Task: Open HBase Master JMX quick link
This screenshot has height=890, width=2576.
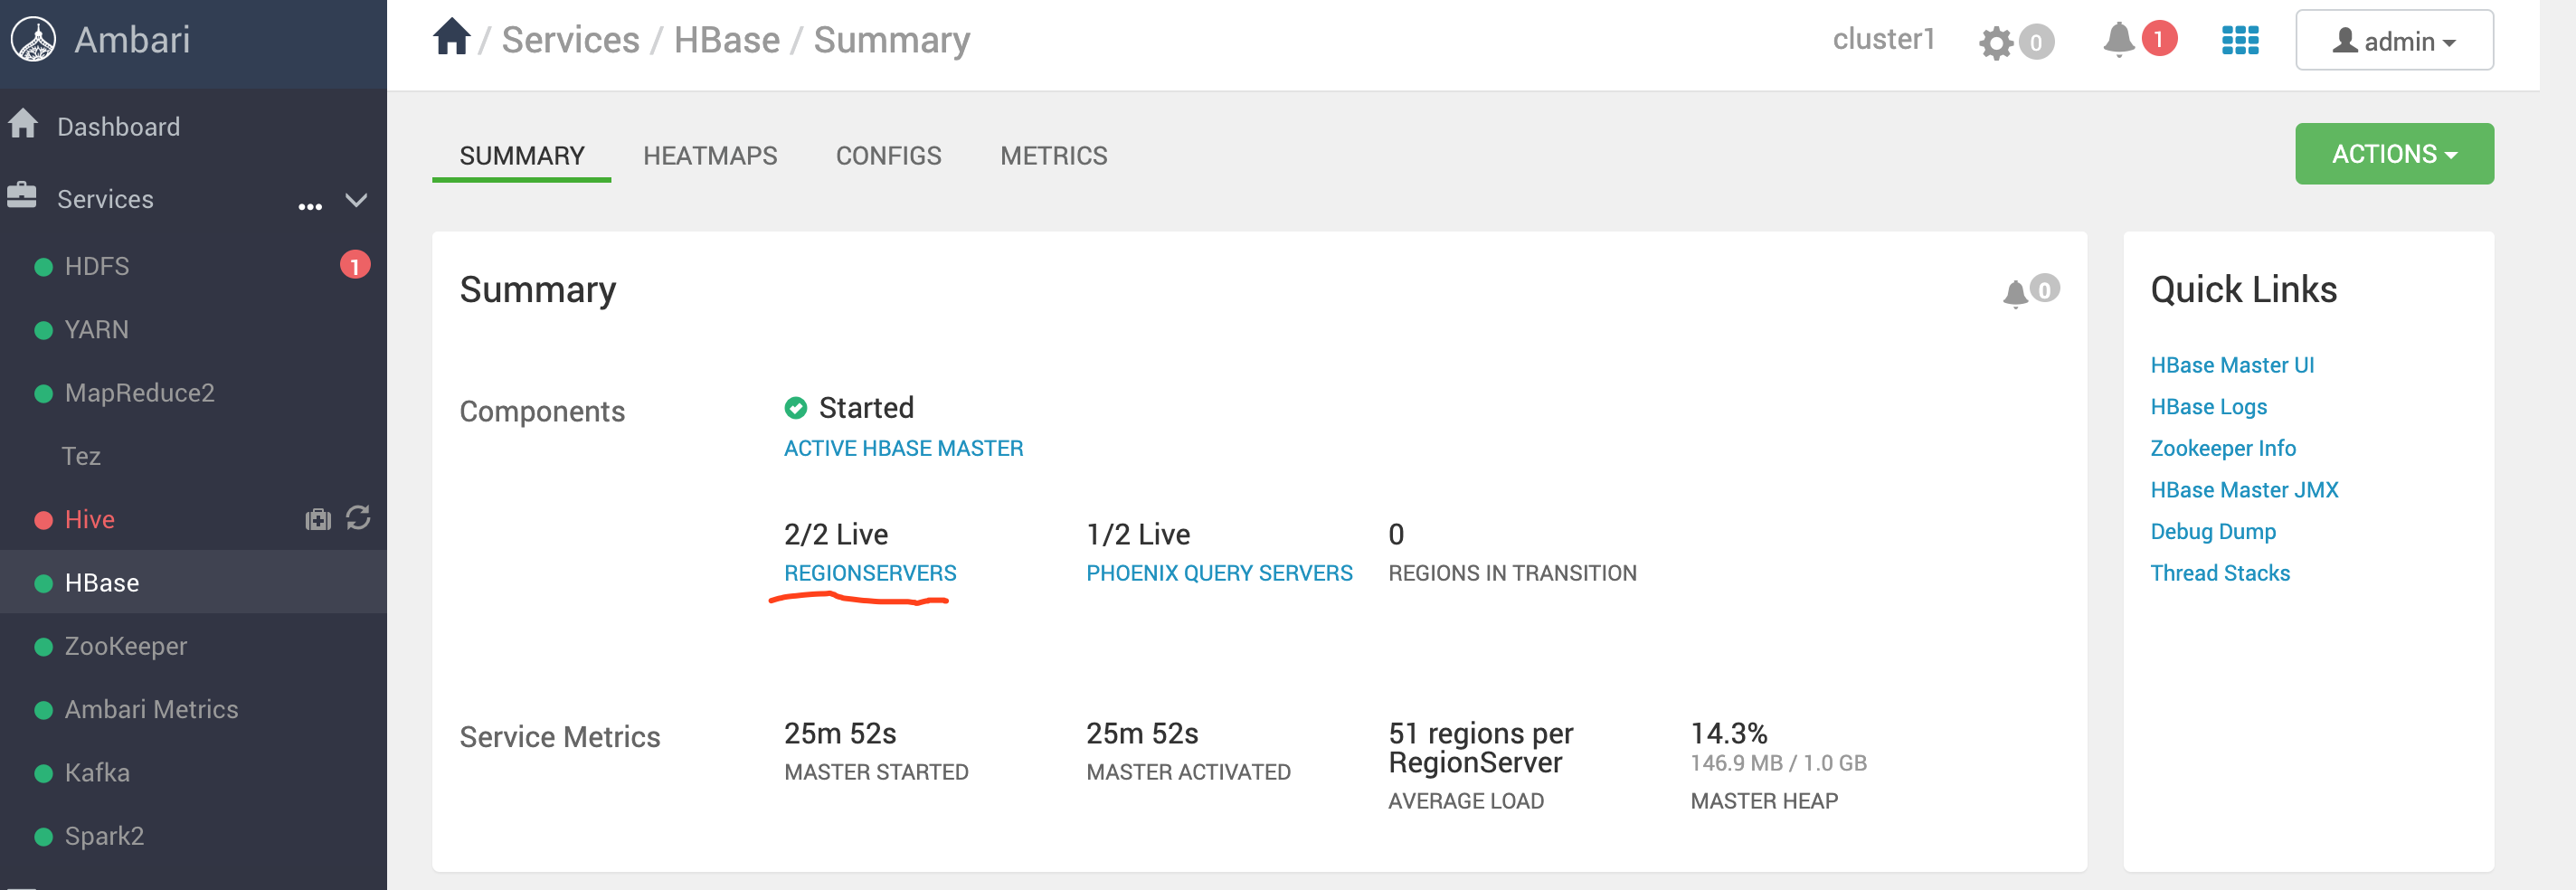Action: (x=2244, y=490)
